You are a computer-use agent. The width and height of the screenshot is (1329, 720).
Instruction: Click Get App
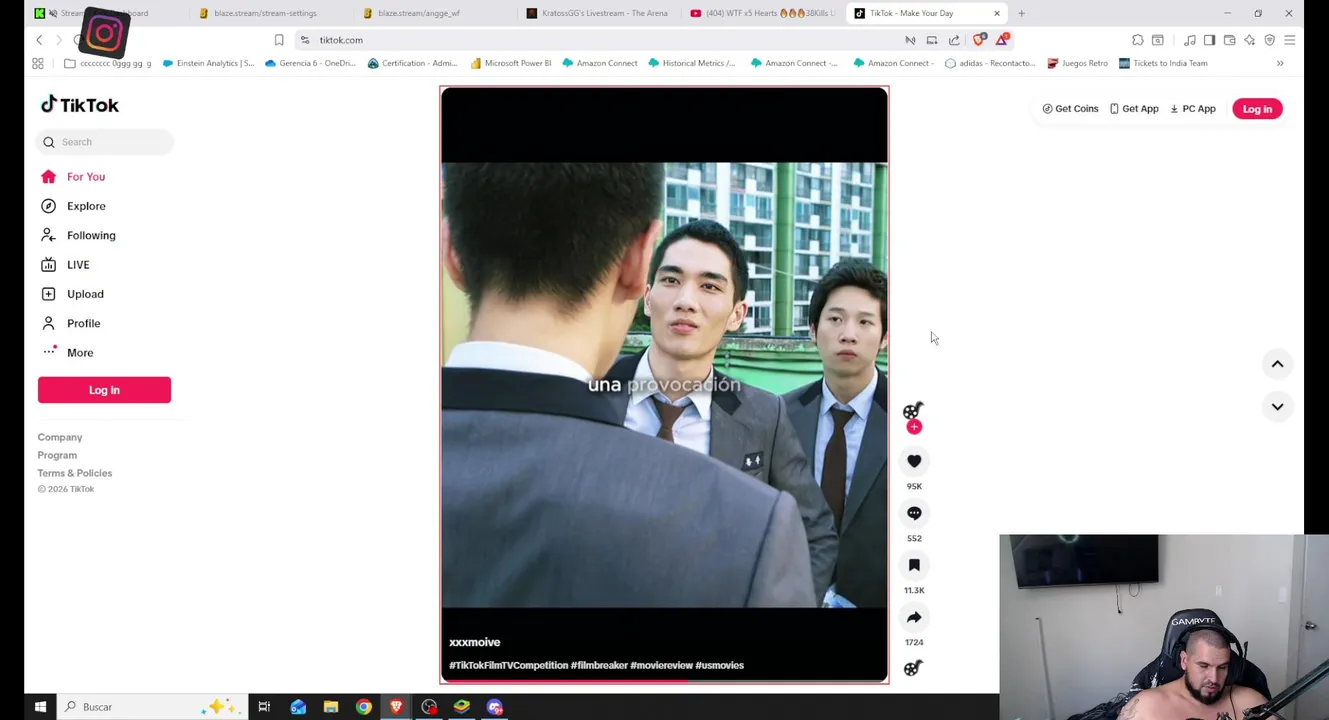1134,109
